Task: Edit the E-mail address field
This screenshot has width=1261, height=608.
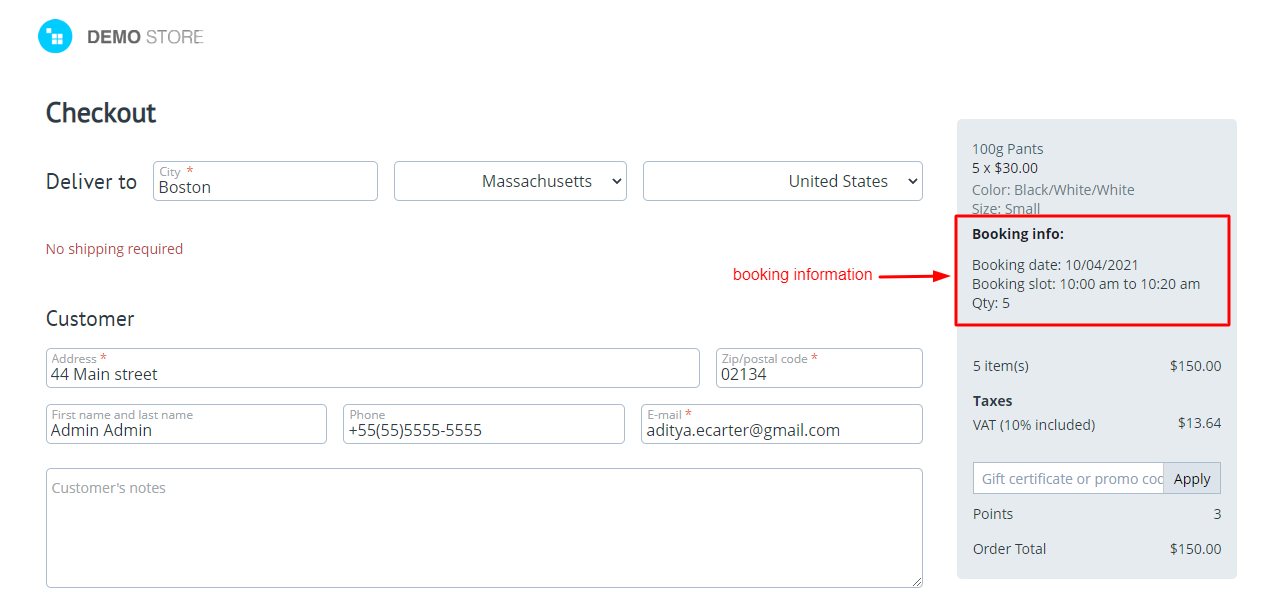Action: click(782, 424)
